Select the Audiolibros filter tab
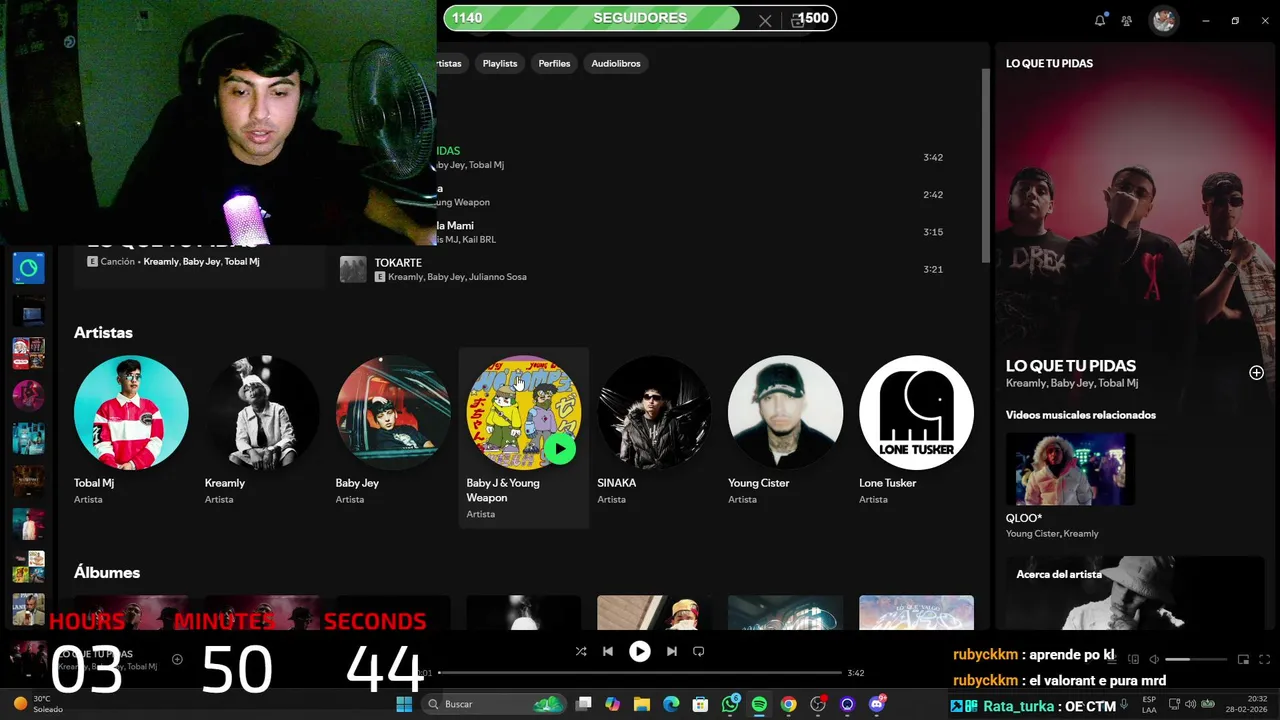 [616, 63]
